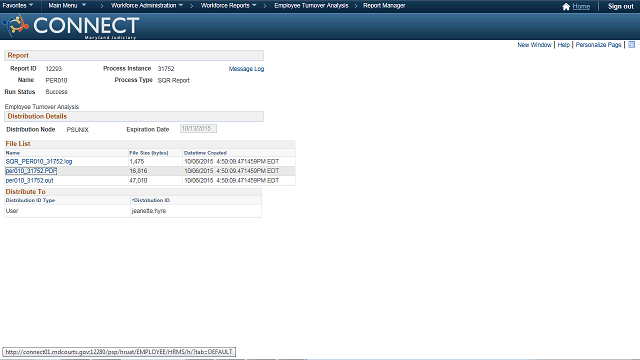Viewport: 640px width, 360px height.
Task: Click the Distribution ID Type column header
Action: tap(30, 200)
